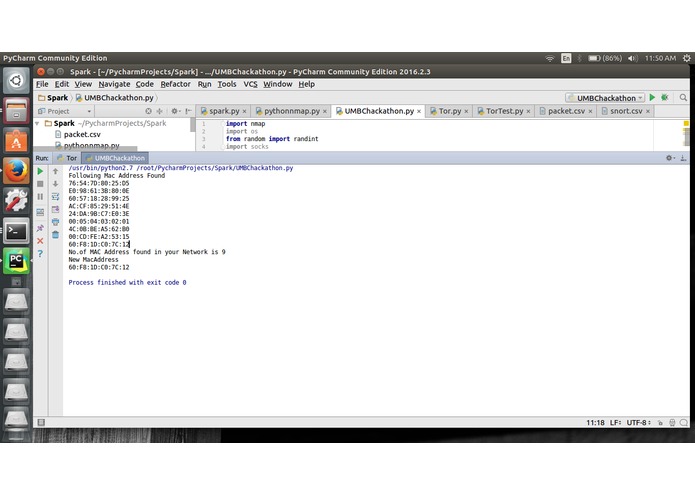Open the Tools menu

point(226,84)
